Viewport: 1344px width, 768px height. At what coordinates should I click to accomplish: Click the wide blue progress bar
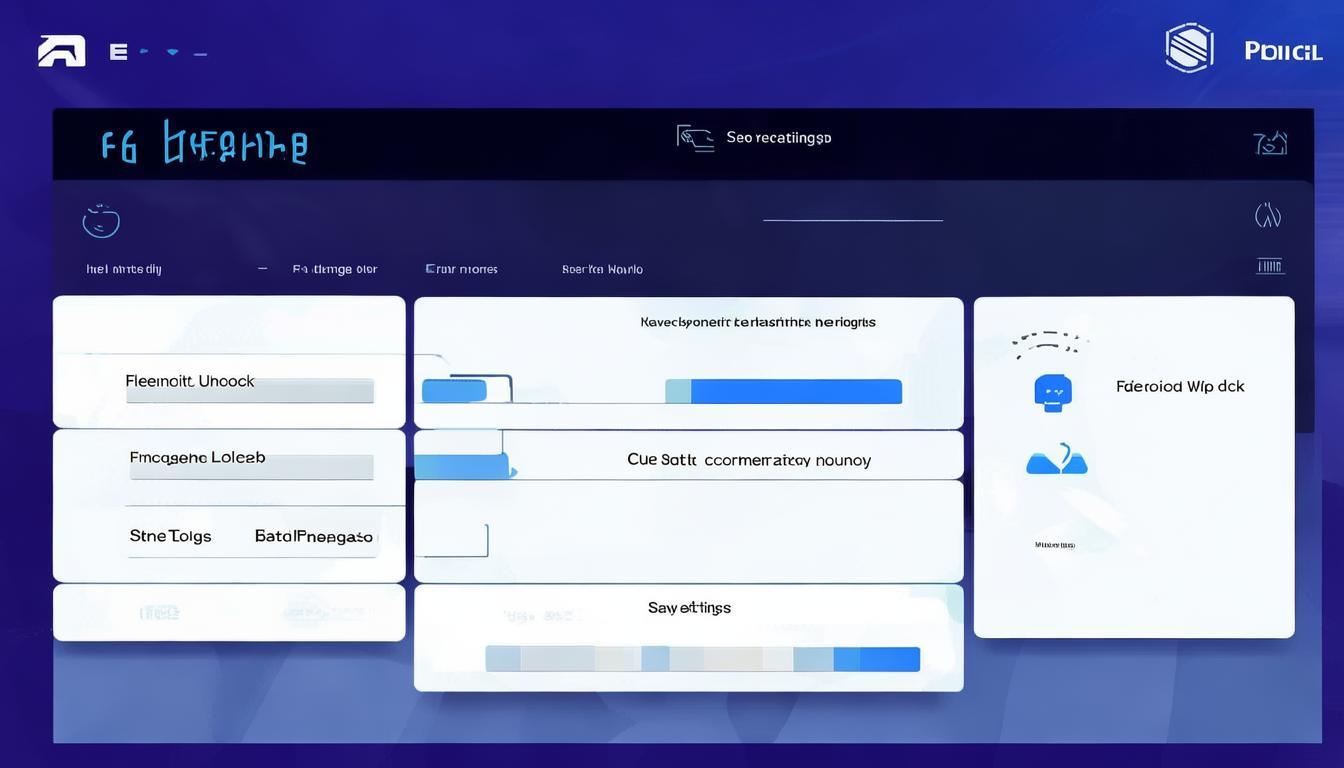coord(783,392)
